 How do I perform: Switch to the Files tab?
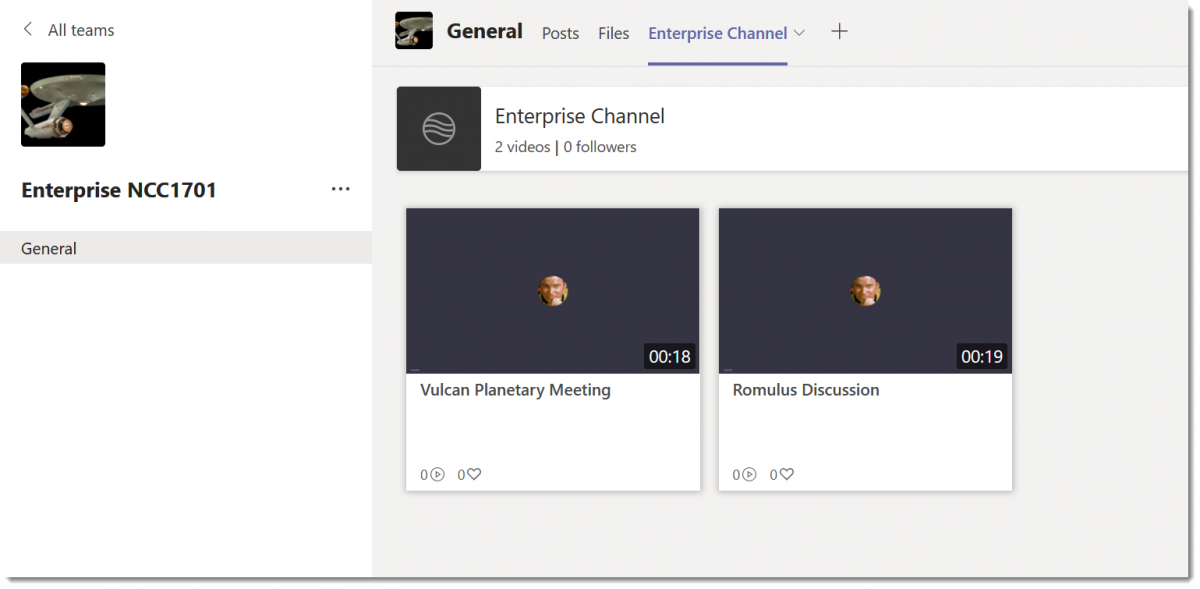(613, 33)
